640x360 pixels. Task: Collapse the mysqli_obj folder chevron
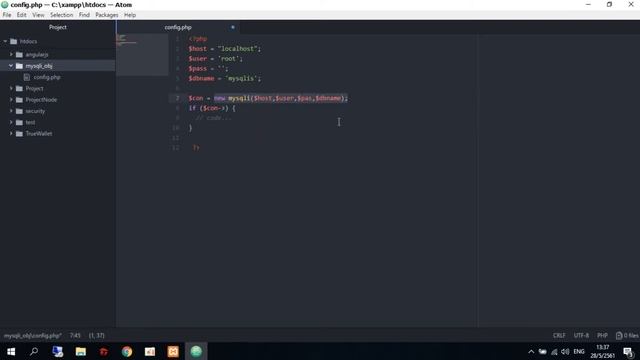11,66
